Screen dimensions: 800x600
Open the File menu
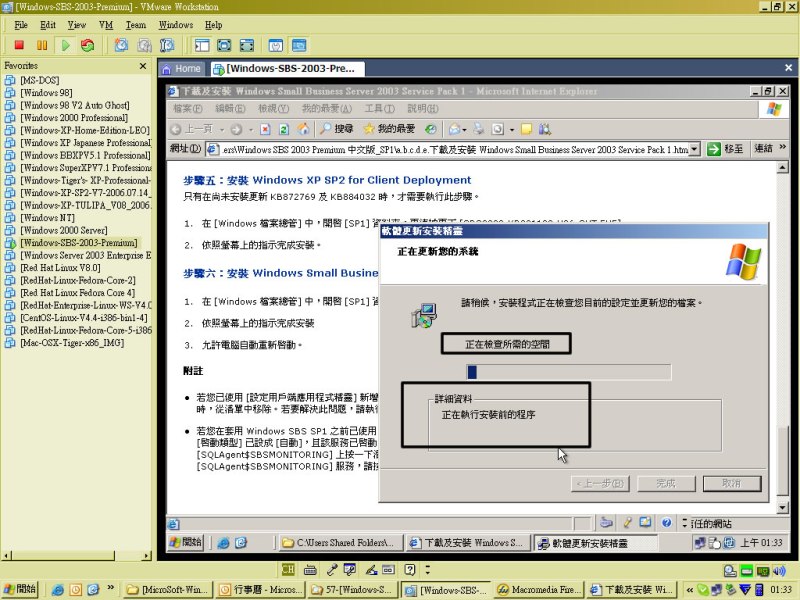click(21, 25)
